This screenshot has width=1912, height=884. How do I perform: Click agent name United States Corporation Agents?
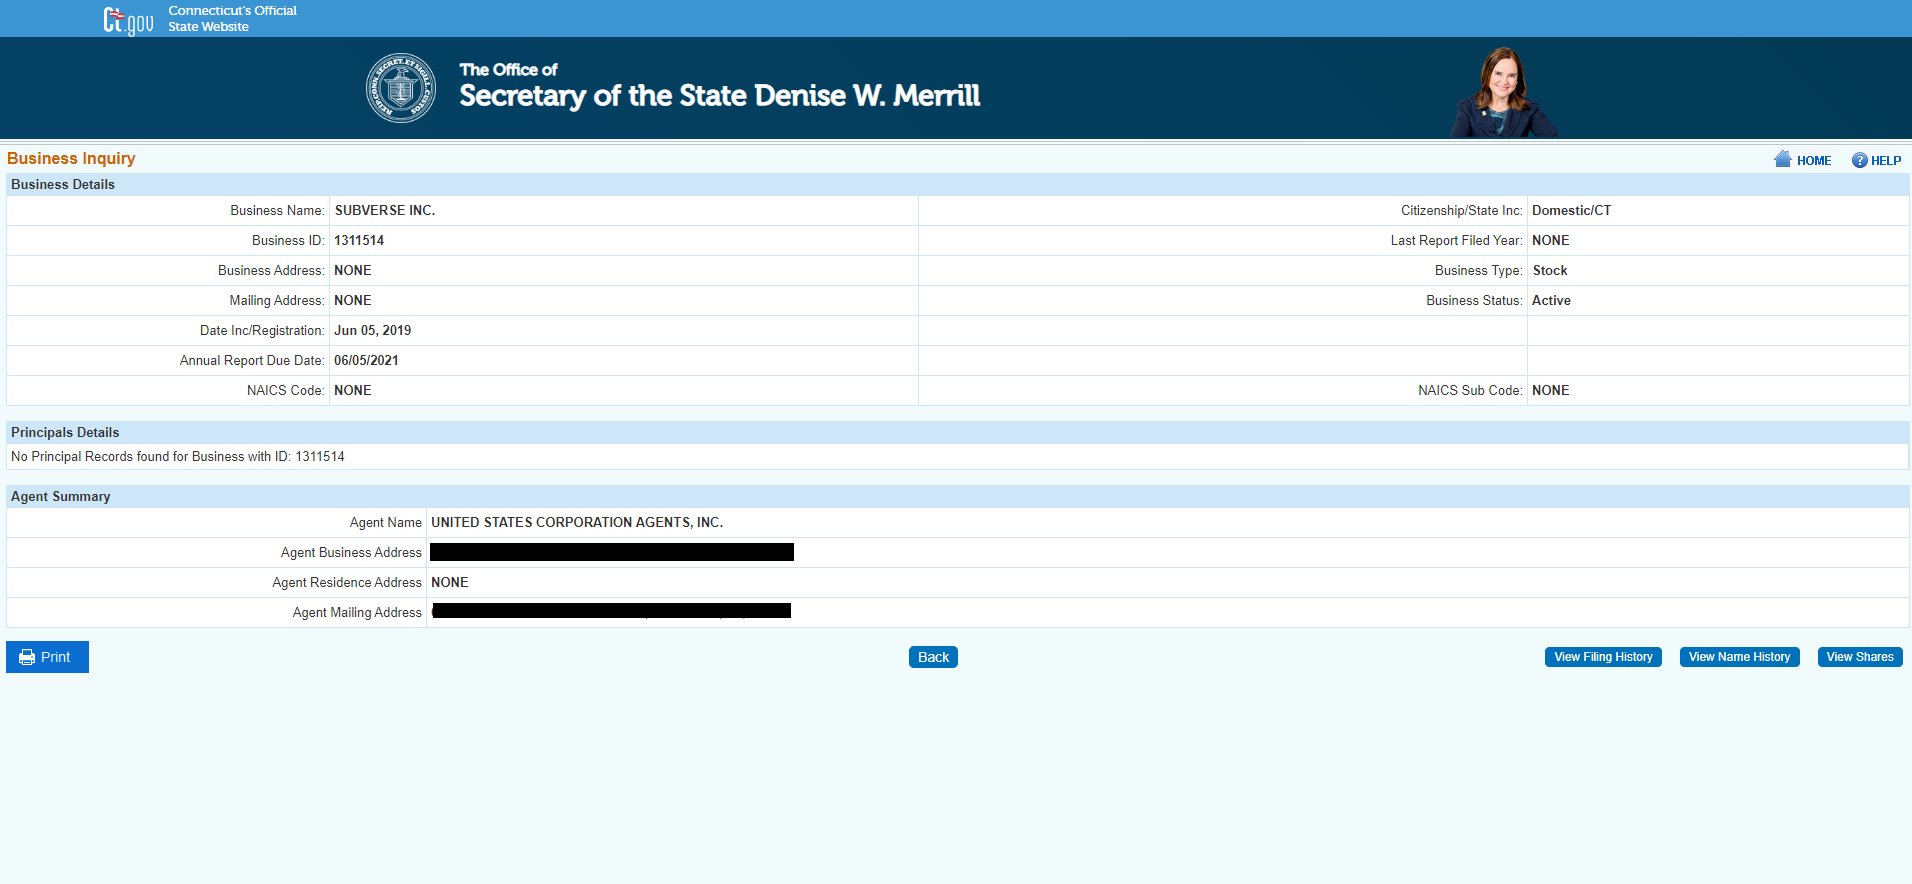(x=577, y=523)
